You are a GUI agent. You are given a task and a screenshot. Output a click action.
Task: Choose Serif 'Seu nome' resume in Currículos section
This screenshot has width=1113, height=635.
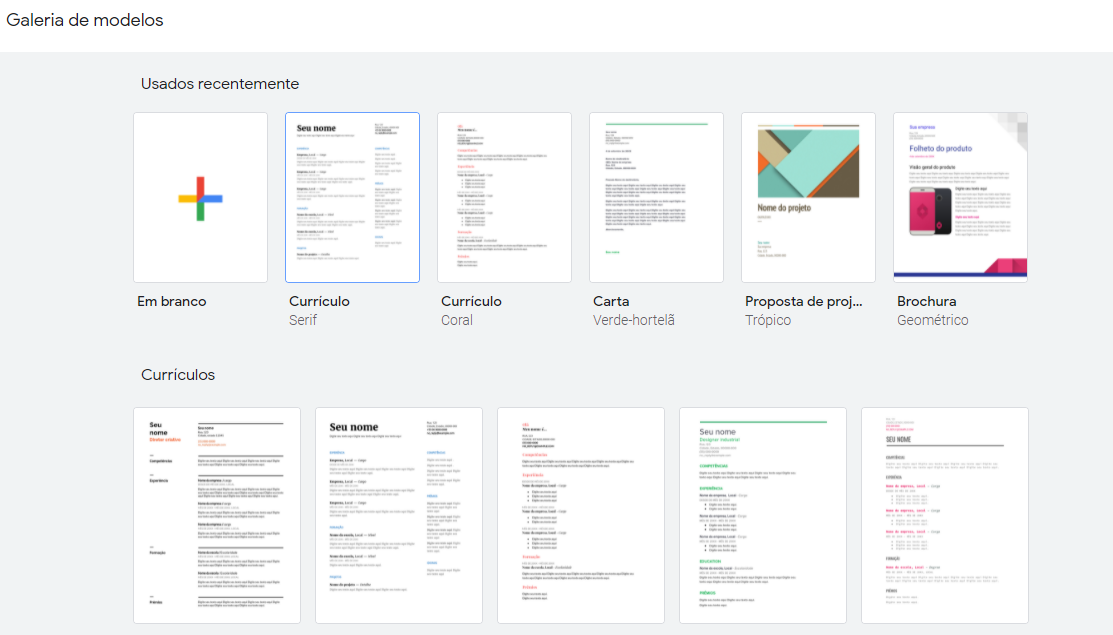point(399,516)
